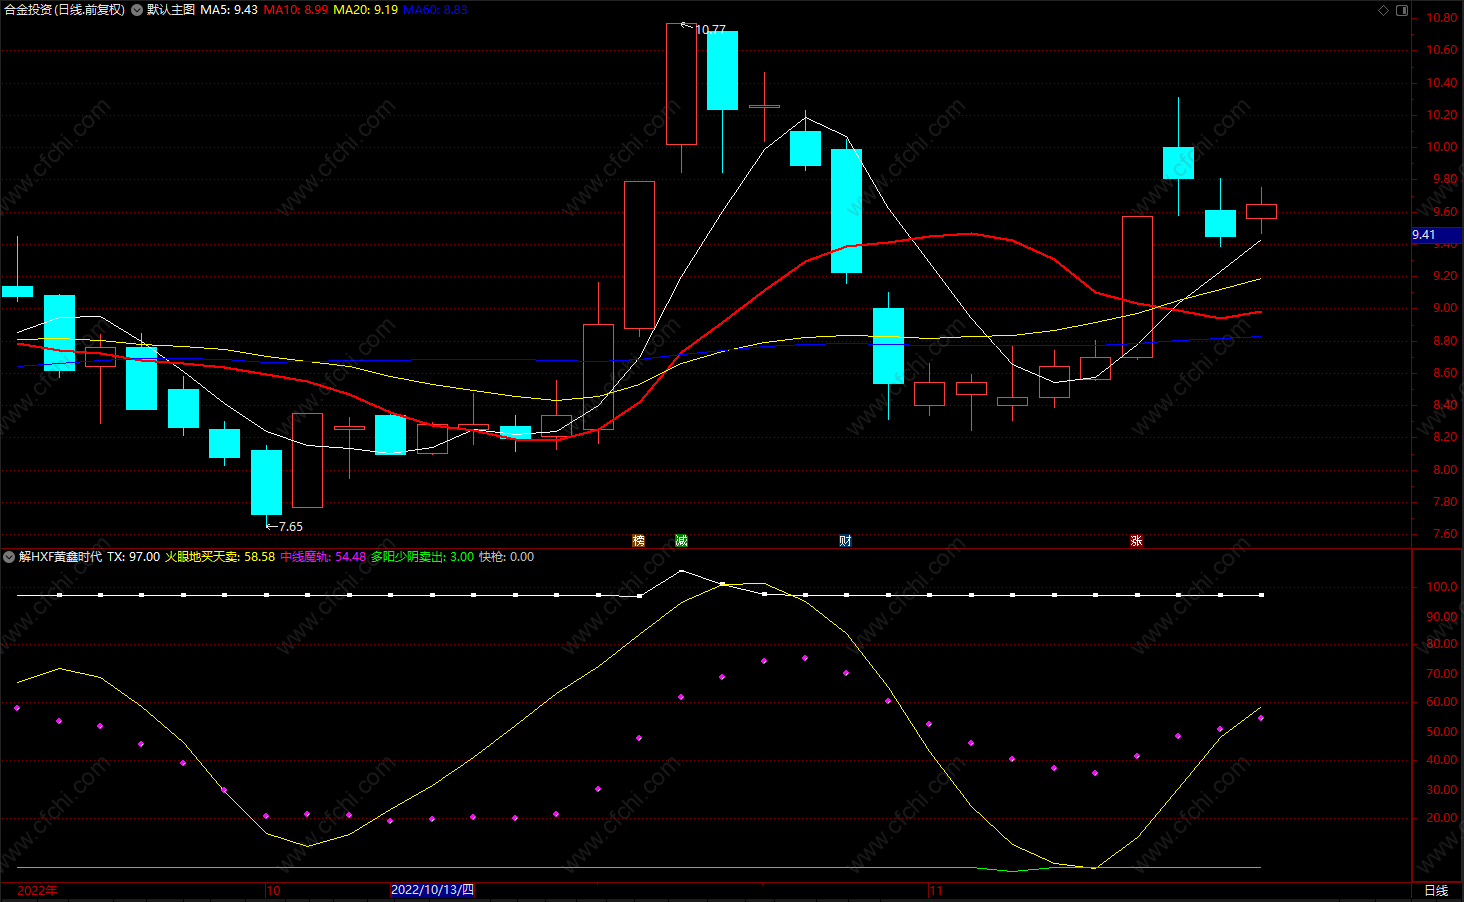1464x902 pixels.
Task: Click the blue 财 event marker
Action: [846, 541]
